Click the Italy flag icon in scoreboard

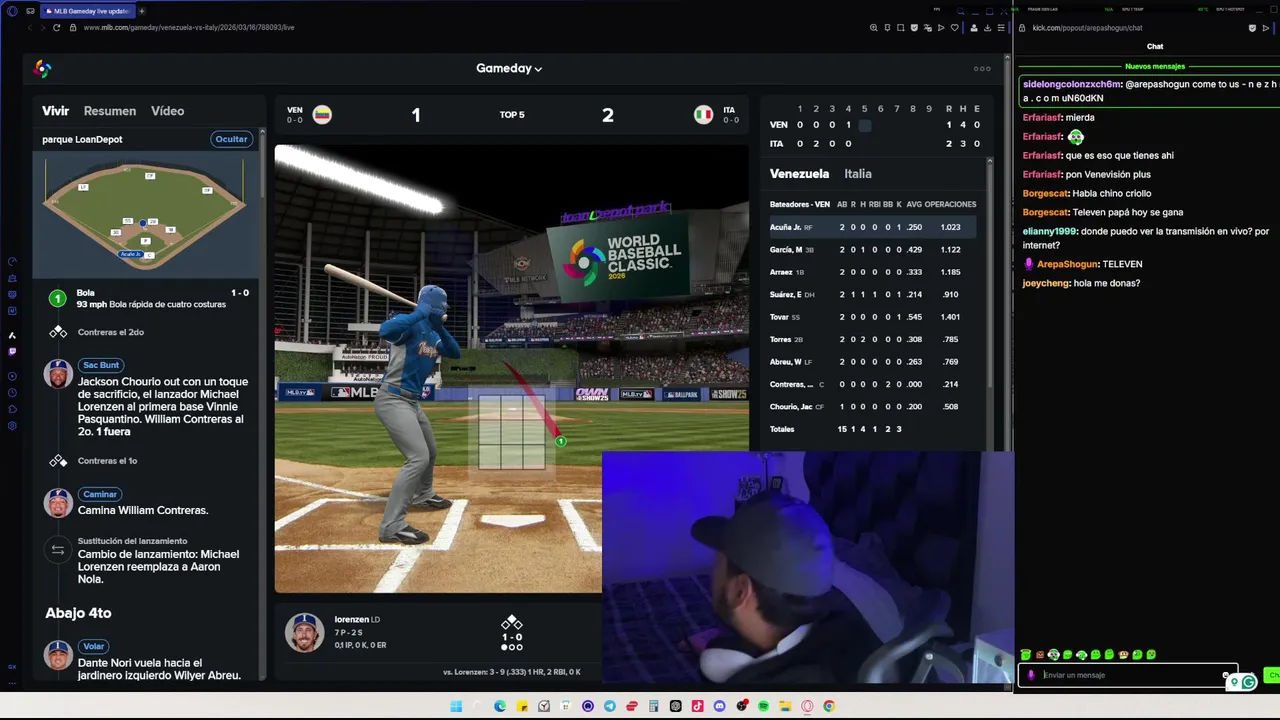[704, 114]
